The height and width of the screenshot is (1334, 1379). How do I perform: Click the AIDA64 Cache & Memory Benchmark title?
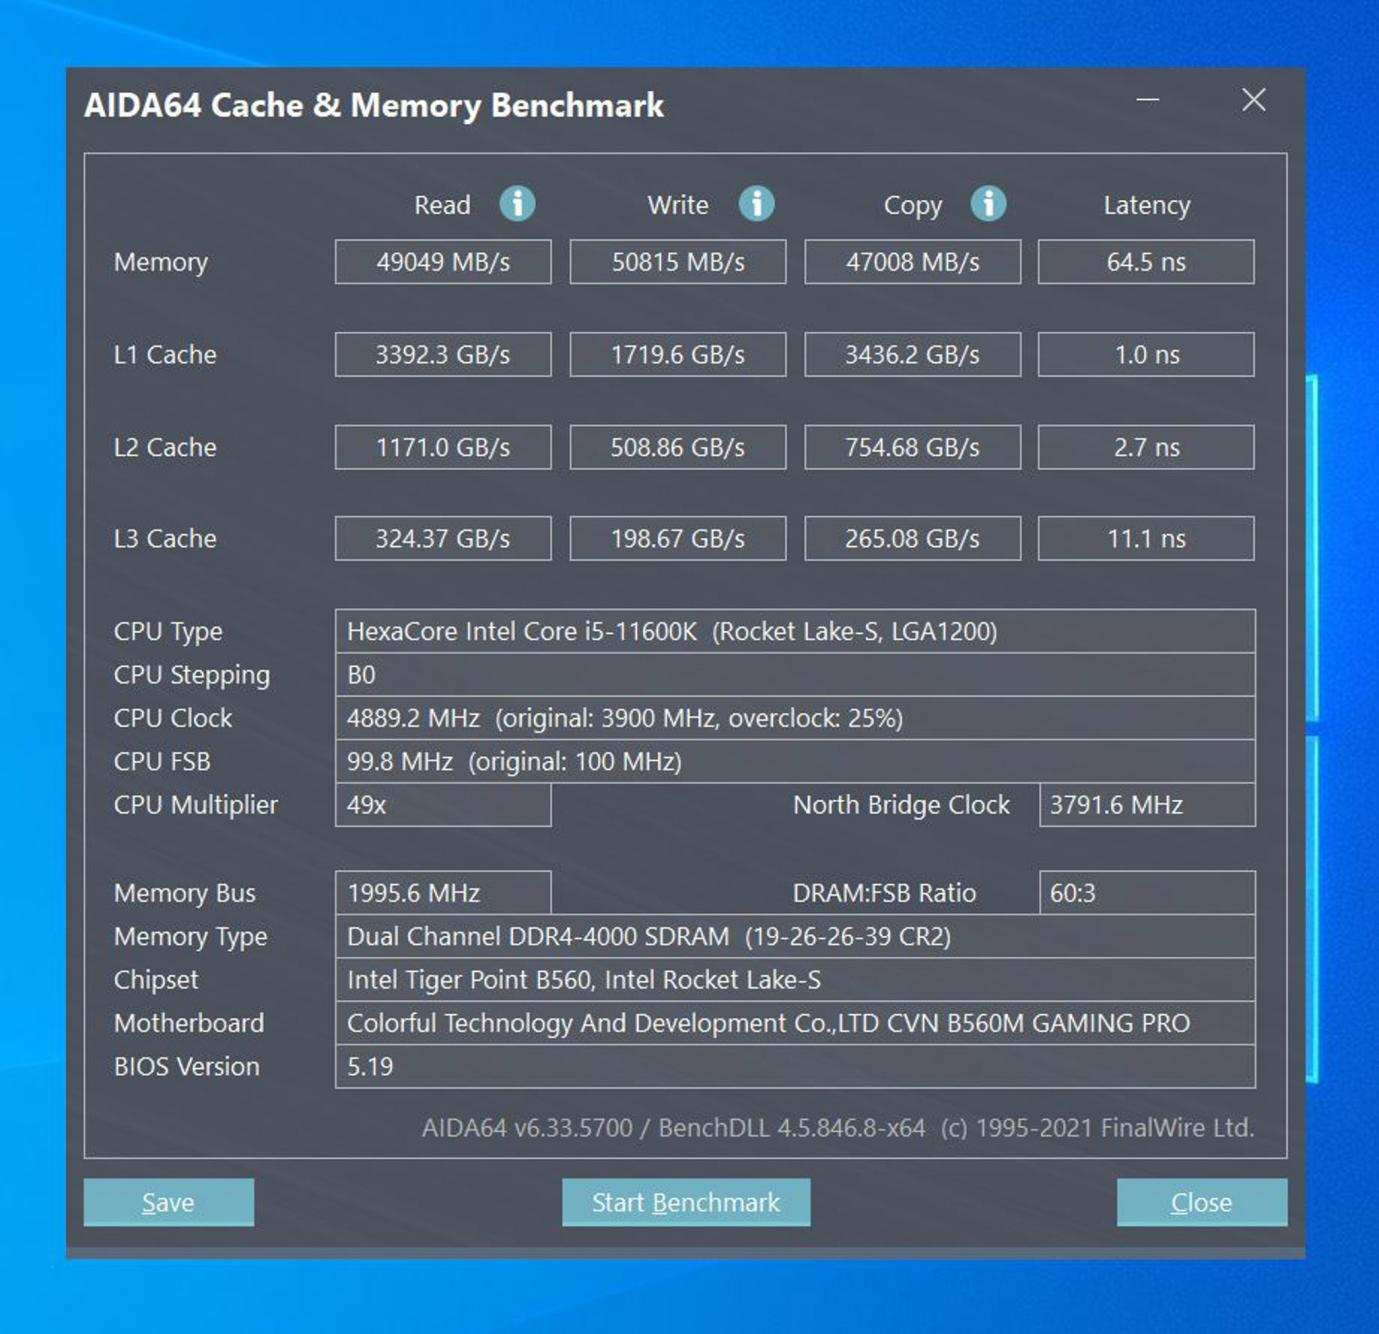374,106
